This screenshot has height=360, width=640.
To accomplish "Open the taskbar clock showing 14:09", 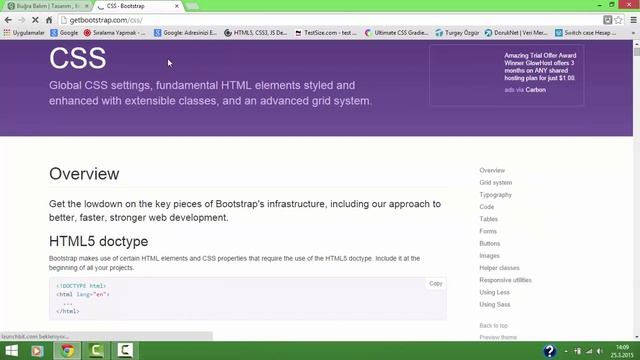I will pos(622,351).
